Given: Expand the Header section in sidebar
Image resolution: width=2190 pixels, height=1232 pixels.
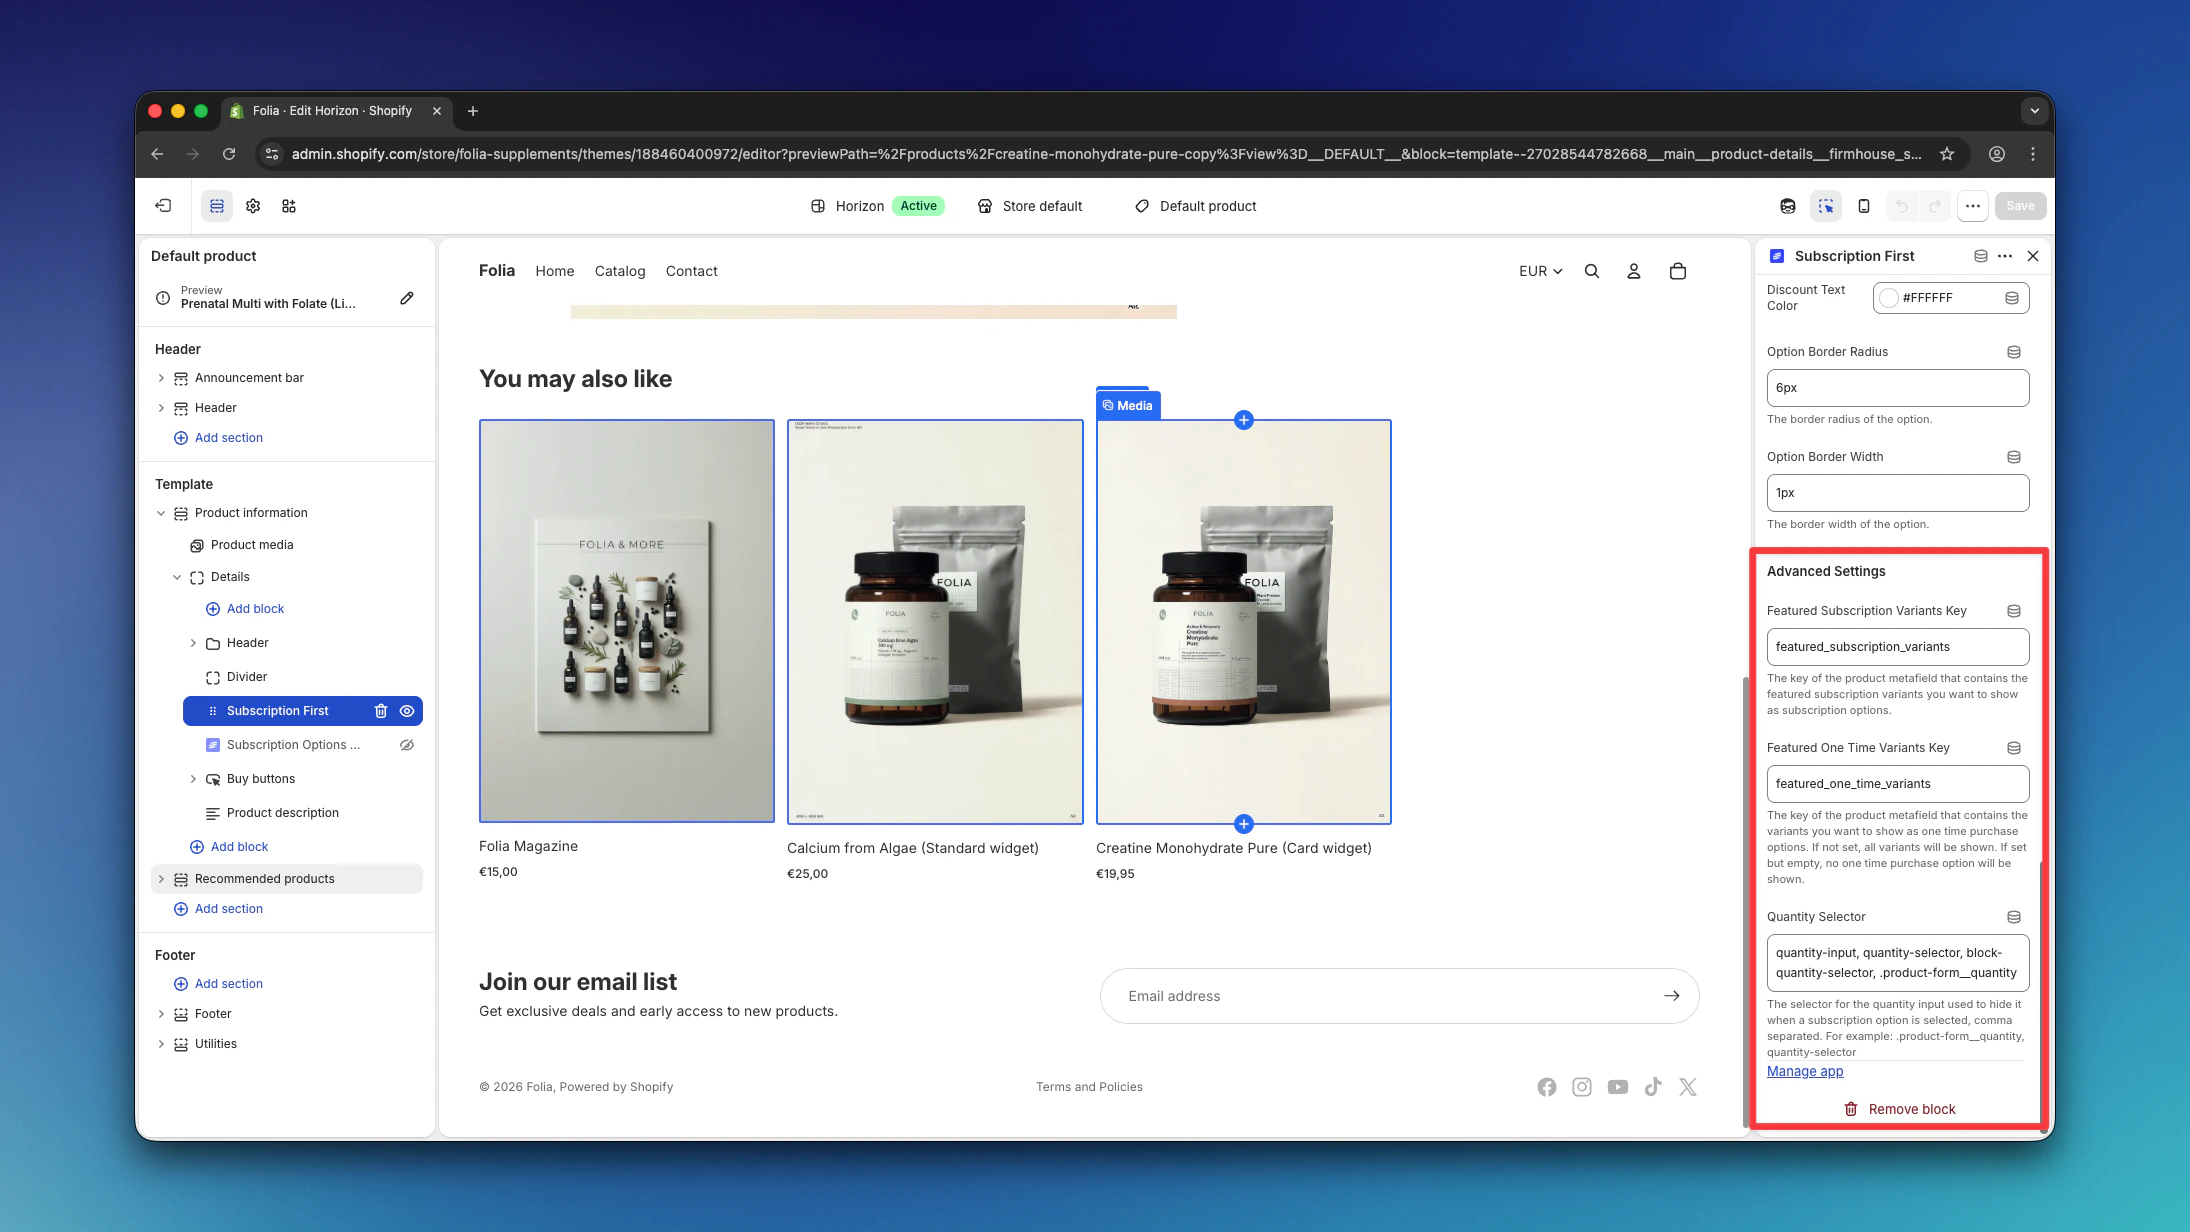Looking at the screenshot, I should (161, 408).
